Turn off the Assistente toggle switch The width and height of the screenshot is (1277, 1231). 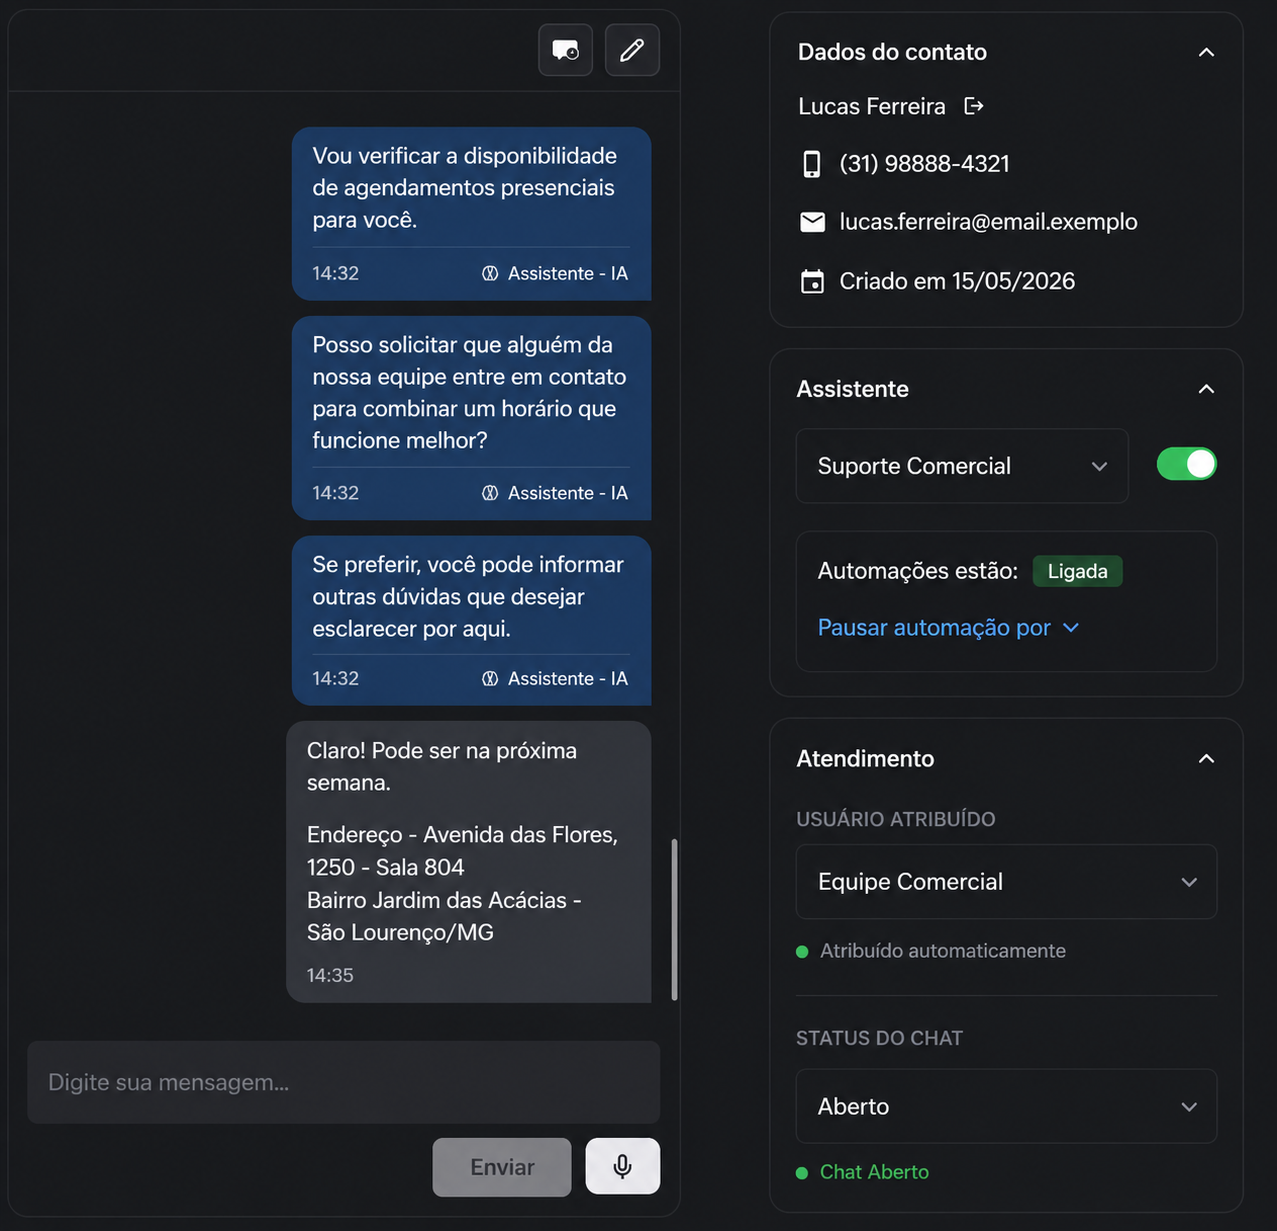(x=1186, y=464)
